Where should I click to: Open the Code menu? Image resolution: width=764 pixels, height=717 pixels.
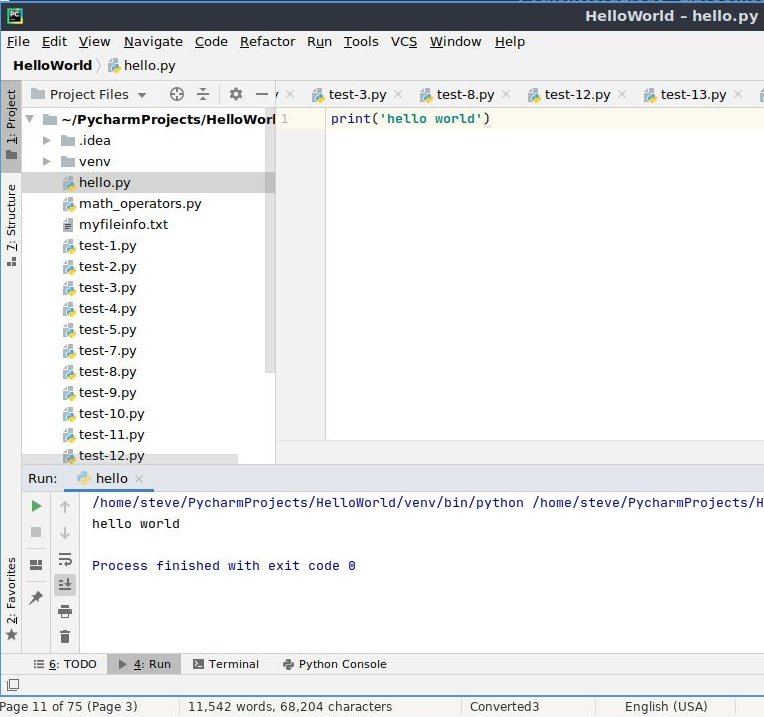211,42
